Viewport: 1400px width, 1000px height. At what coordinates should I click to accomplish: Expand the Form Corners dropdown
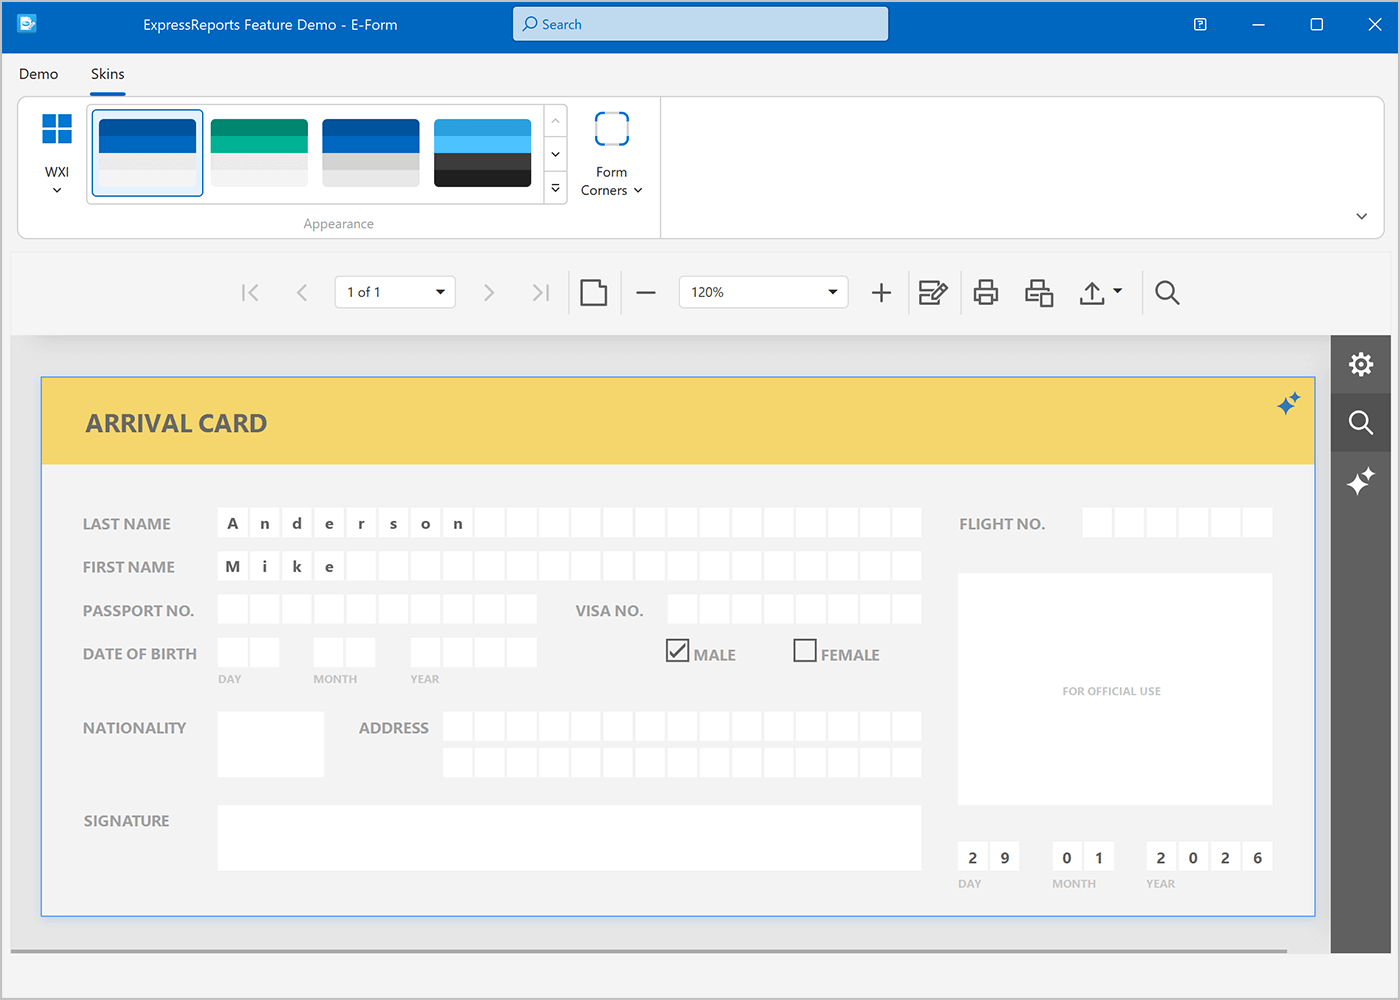pyautogui.click(x=638, y=190)
